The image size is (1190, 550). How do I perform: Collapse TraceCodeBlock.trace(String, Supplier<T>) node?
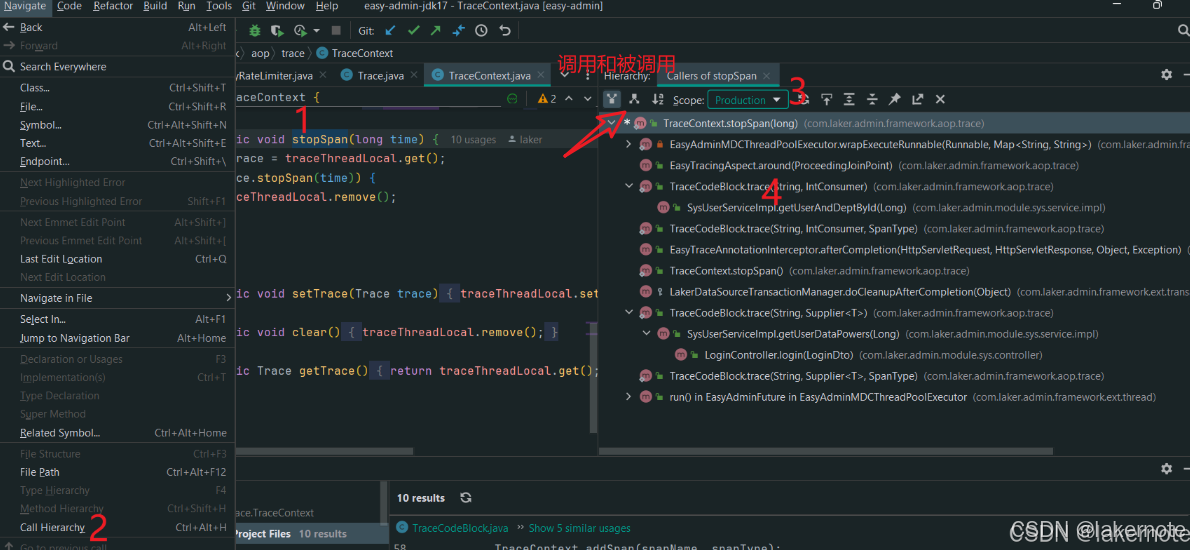coord(628,313)
